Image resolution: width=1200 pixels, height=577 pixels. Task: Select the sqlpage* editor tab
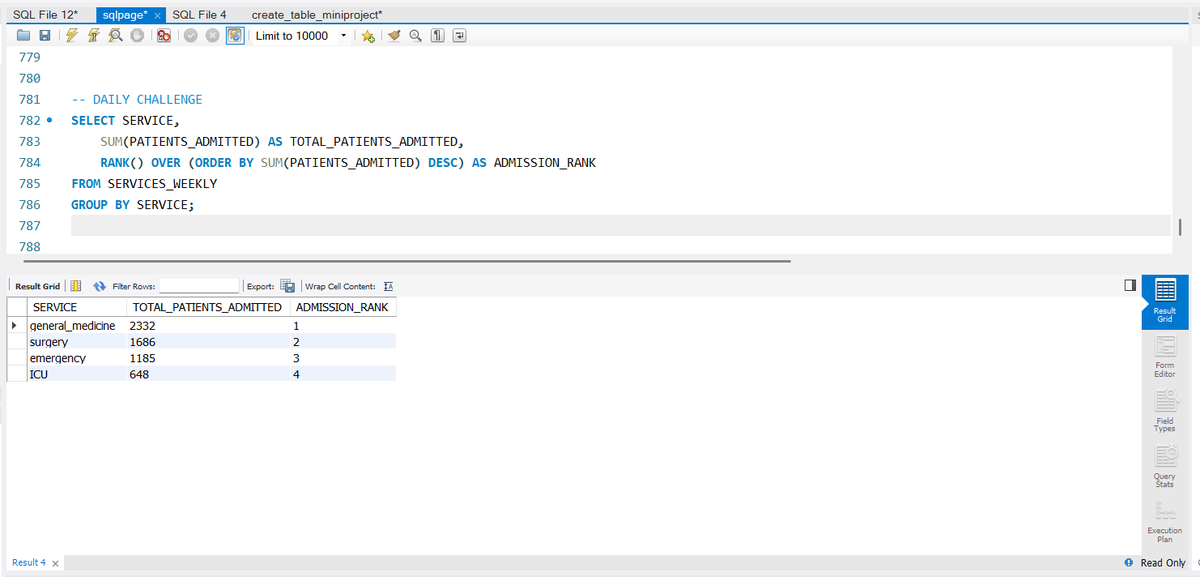(x=125, y=15)
